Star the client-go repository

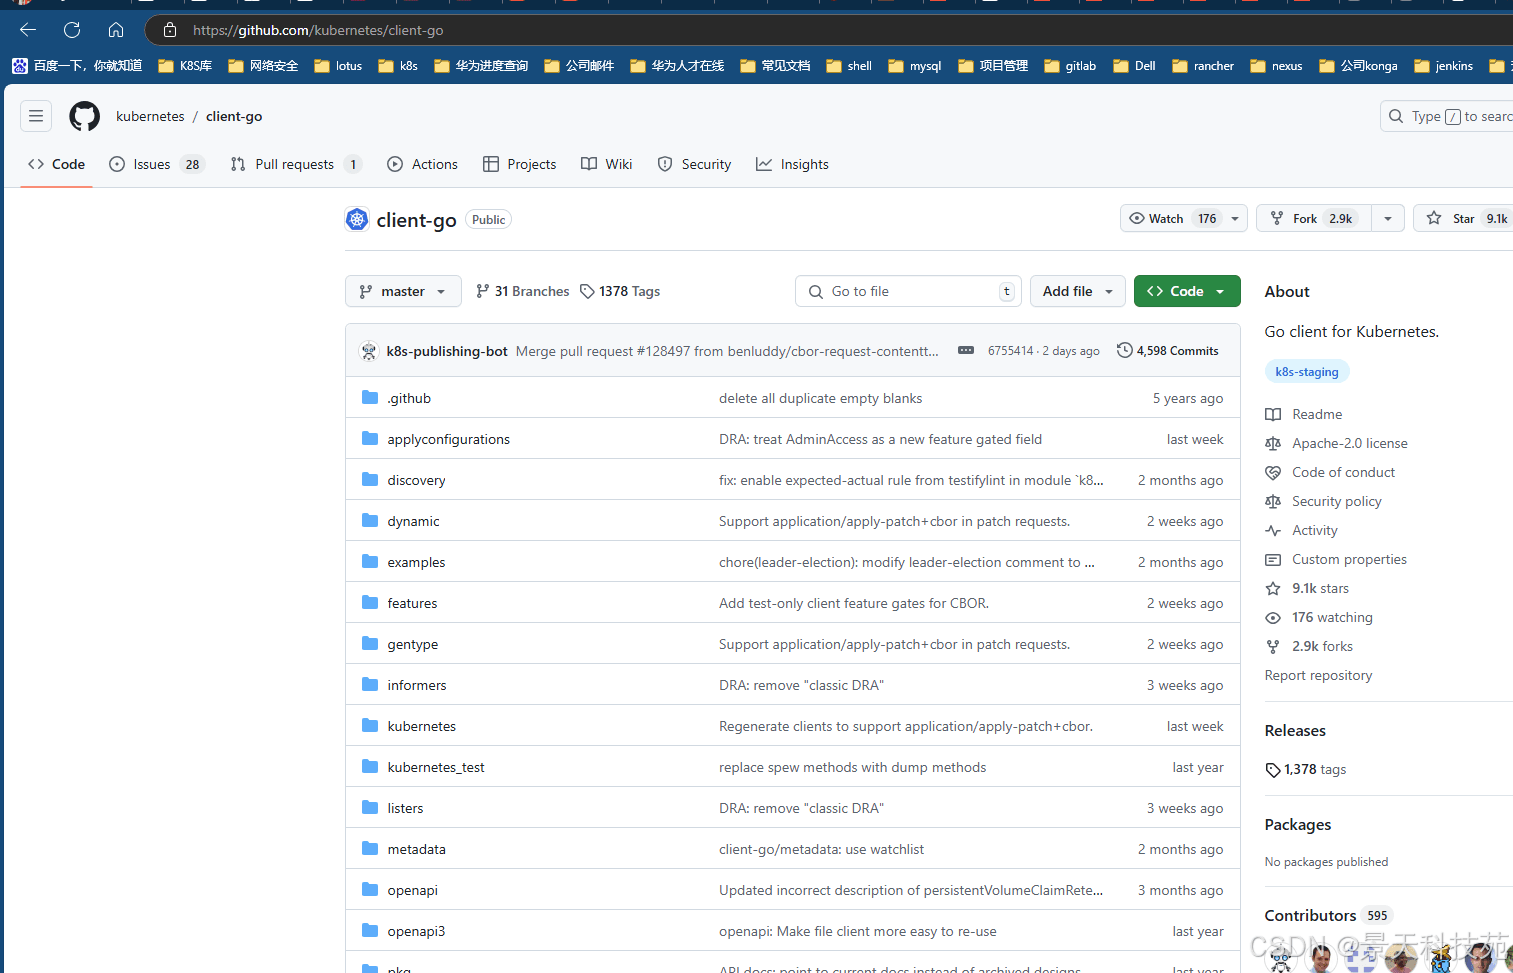pos(1463,218)
